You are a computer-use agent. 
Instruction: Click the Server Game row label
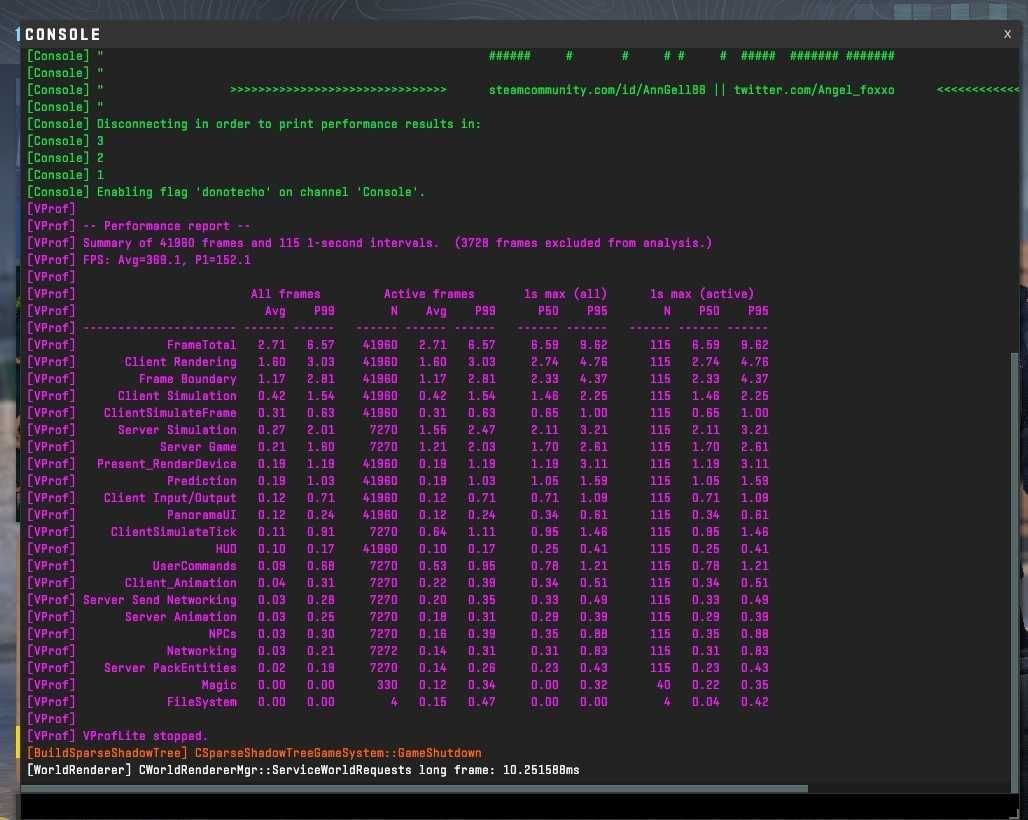pyautogui.click(x=198, y=447)
